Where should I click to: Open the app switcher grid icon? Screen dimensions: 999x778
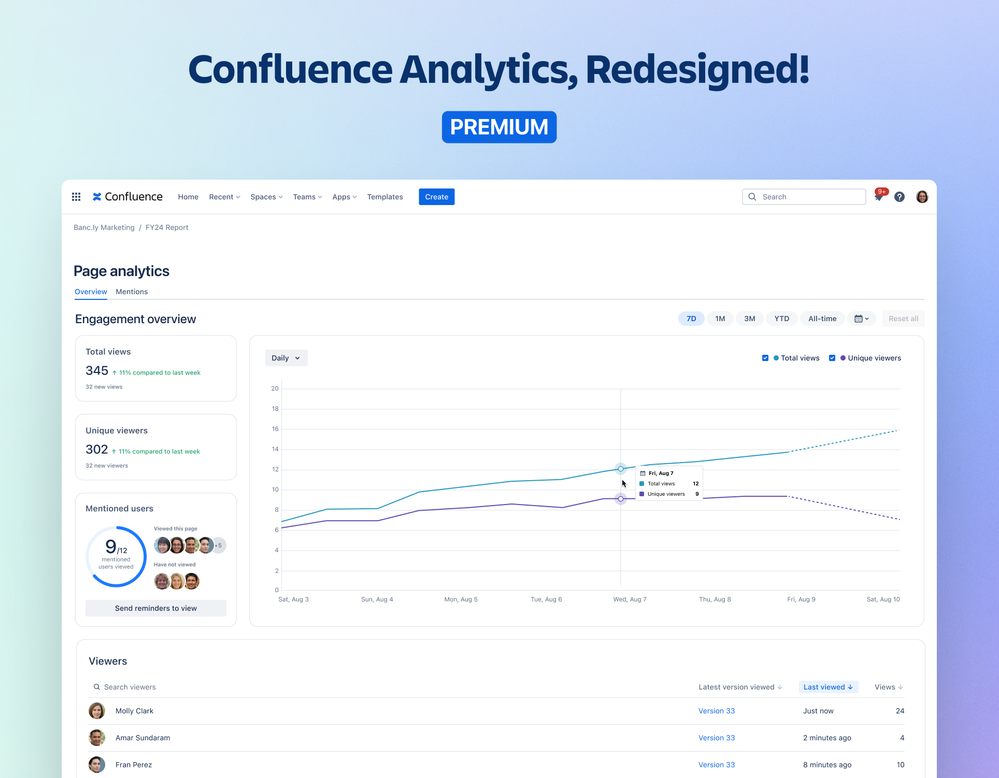coord(76,197)
